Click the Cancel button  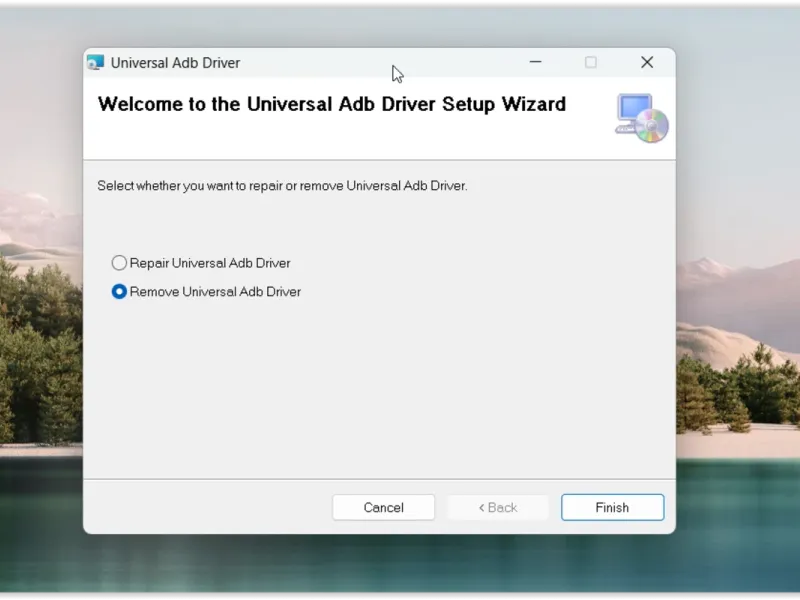pos(383,507)
